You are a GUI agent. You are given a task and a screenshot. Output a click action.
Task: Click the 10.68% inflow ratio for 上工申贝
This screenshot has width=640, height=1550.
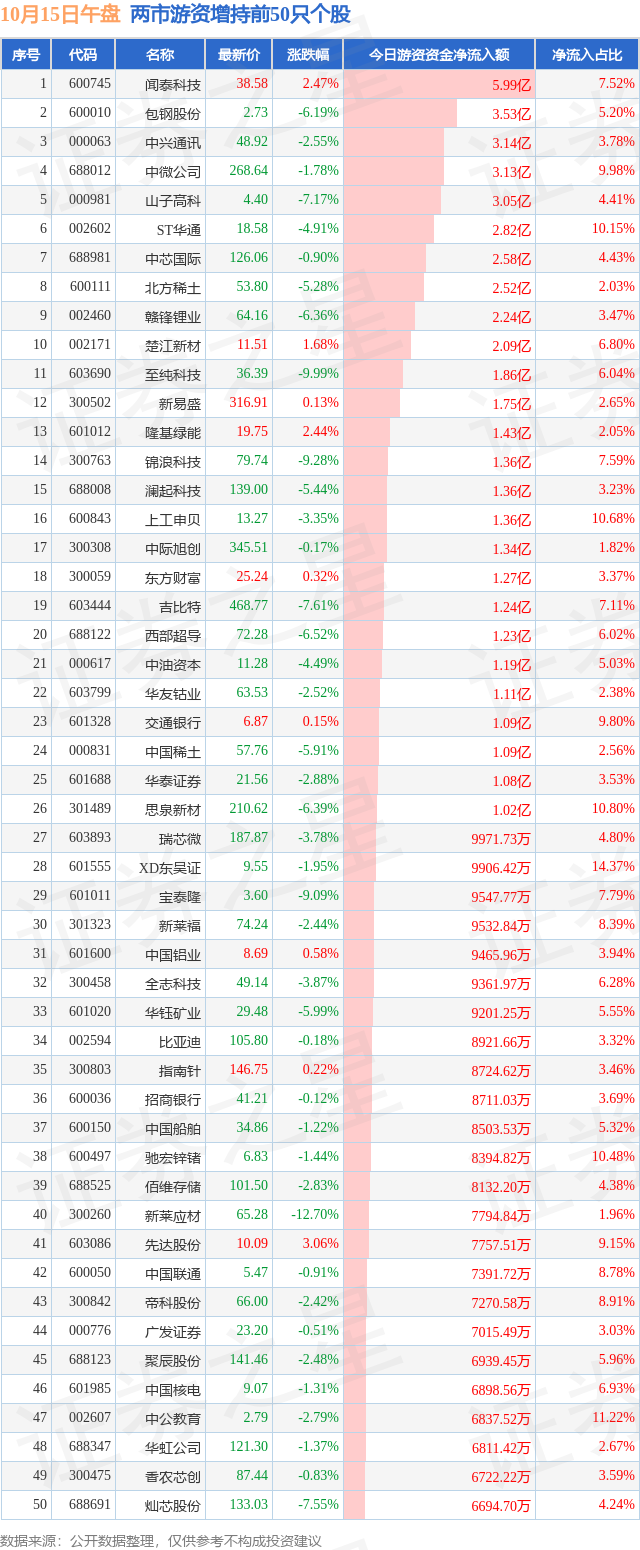point(614,519)
